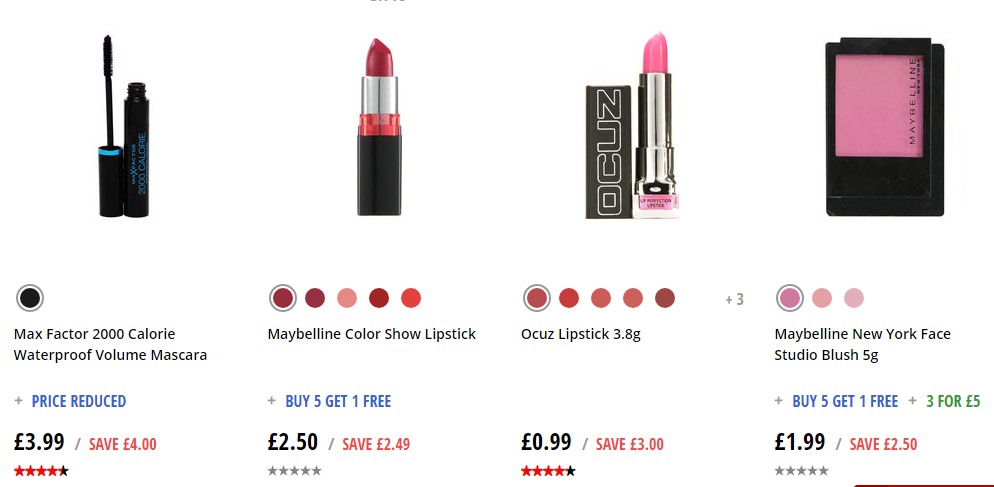Select the first ringed Ocuz Lipstick shade
The width and height of the screenshot is (994, 487).
pyautogui.click(x=537, y=298)
